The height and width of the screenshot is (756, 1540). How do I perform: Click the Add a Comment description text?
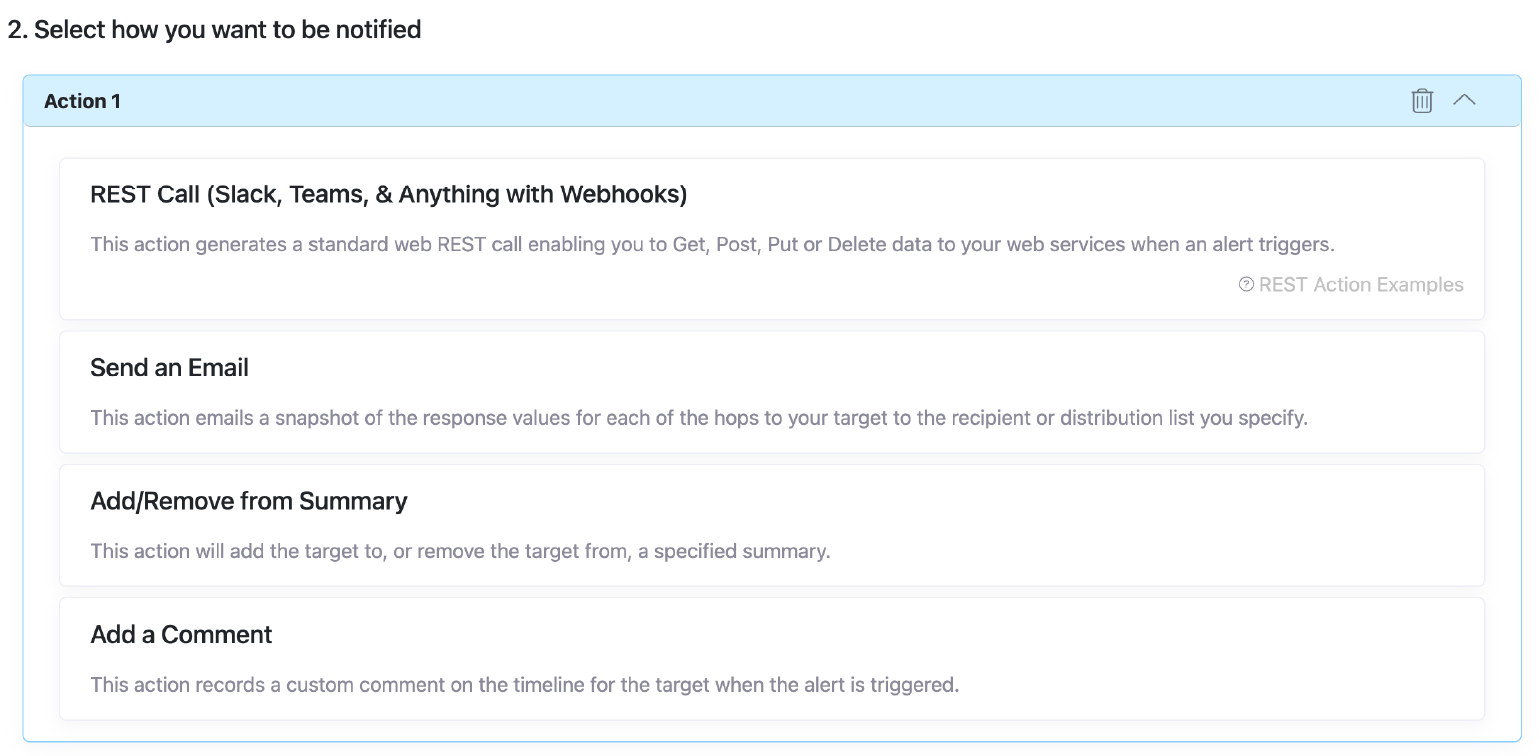(x=525, y=684)
